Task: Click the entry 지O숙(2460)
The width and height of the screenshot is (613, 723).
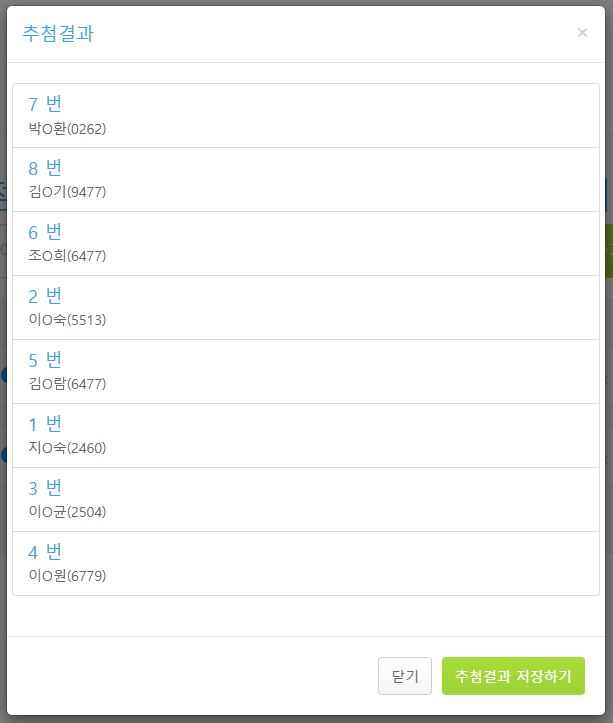Action: 67,448
